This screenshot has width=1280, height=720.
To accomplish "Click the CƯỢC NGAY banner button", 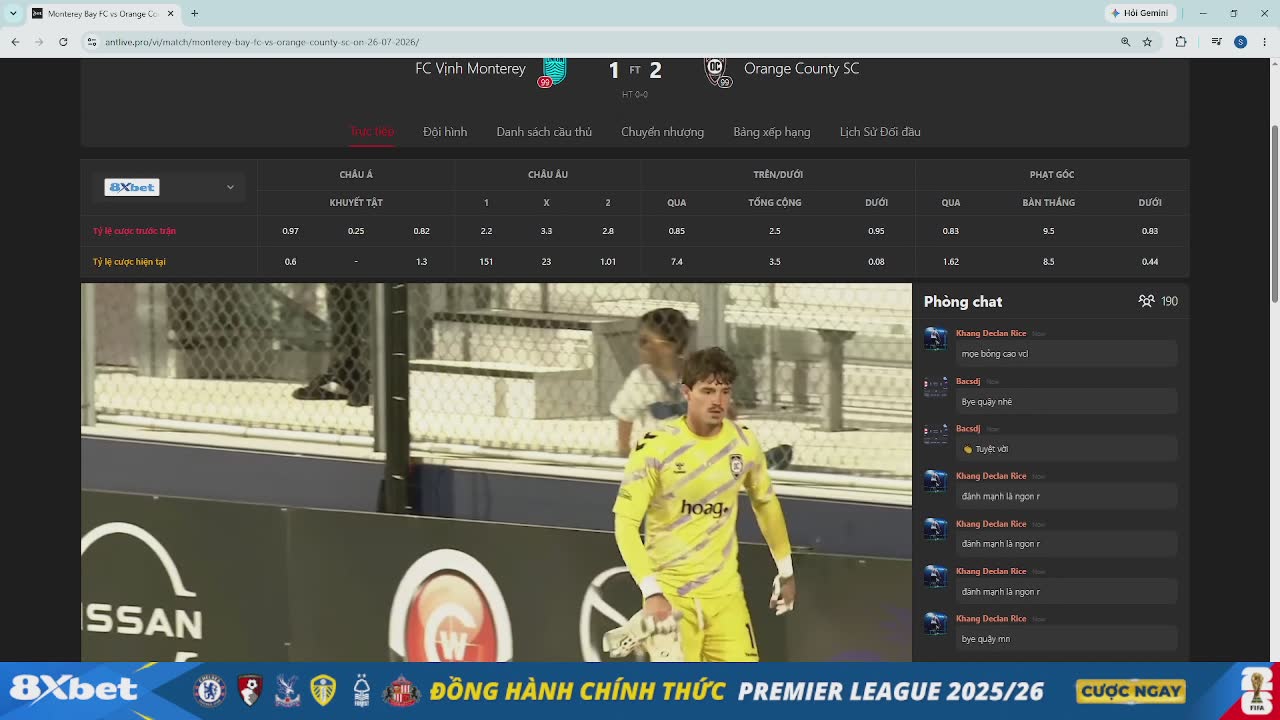I will [1130, 691].
